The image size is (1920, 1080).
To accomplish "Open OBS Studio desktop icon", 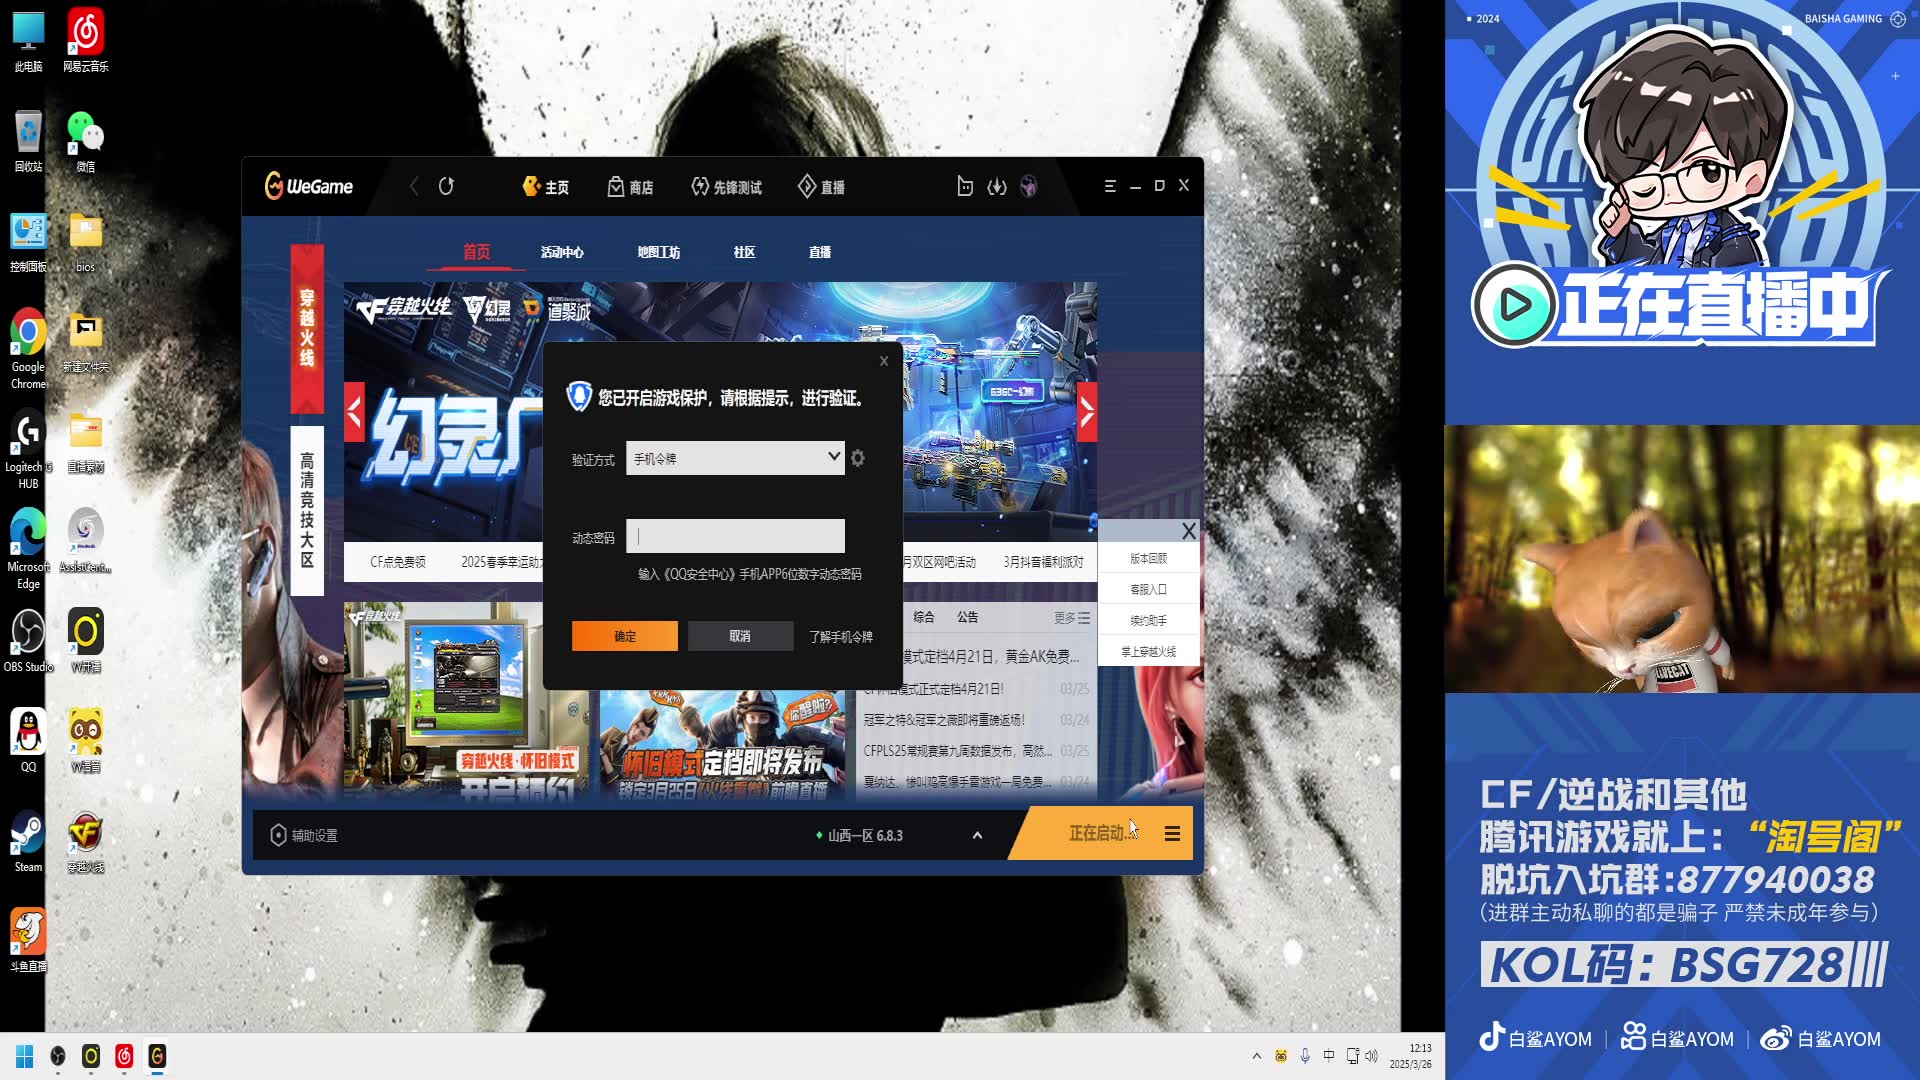I will coord(28,642).
